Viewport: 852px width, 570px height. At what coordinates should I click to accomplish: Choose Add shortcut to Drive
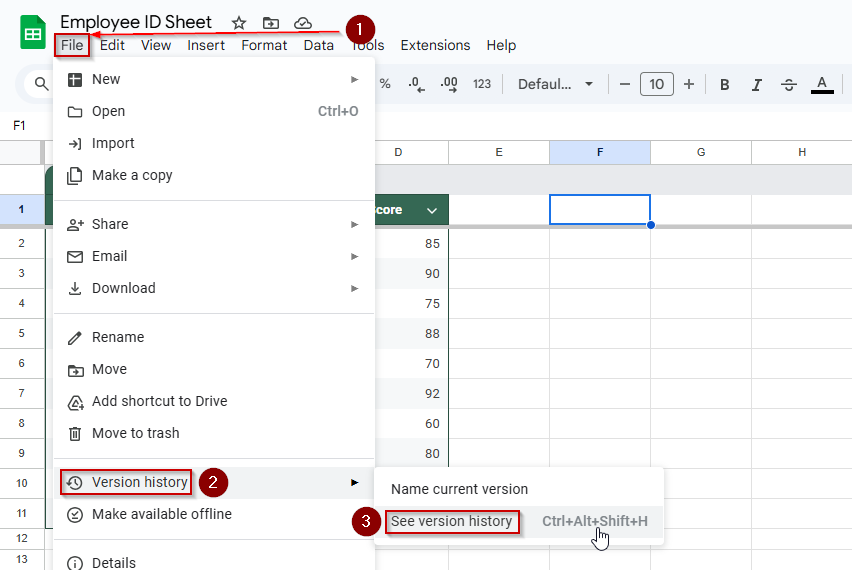214,402
